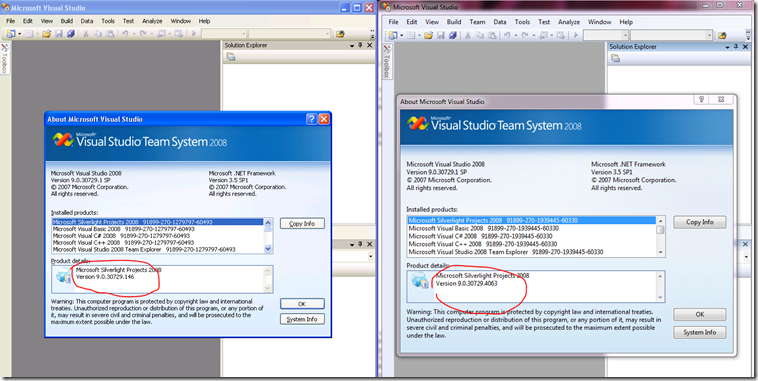Click System Info in left About dialog
This screenshot has width=758, height=381.
point(302,319)
